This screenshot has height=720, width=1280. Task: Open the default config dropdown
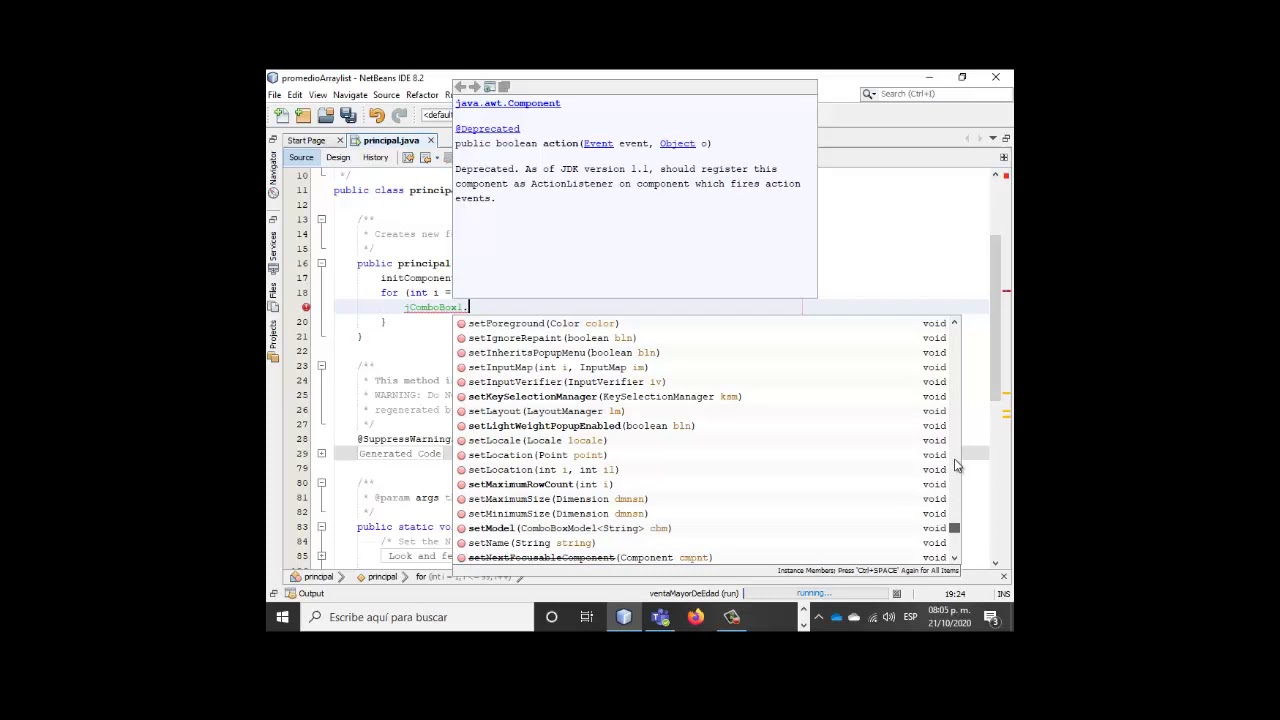pyautogui.click(x=436, y=115)
